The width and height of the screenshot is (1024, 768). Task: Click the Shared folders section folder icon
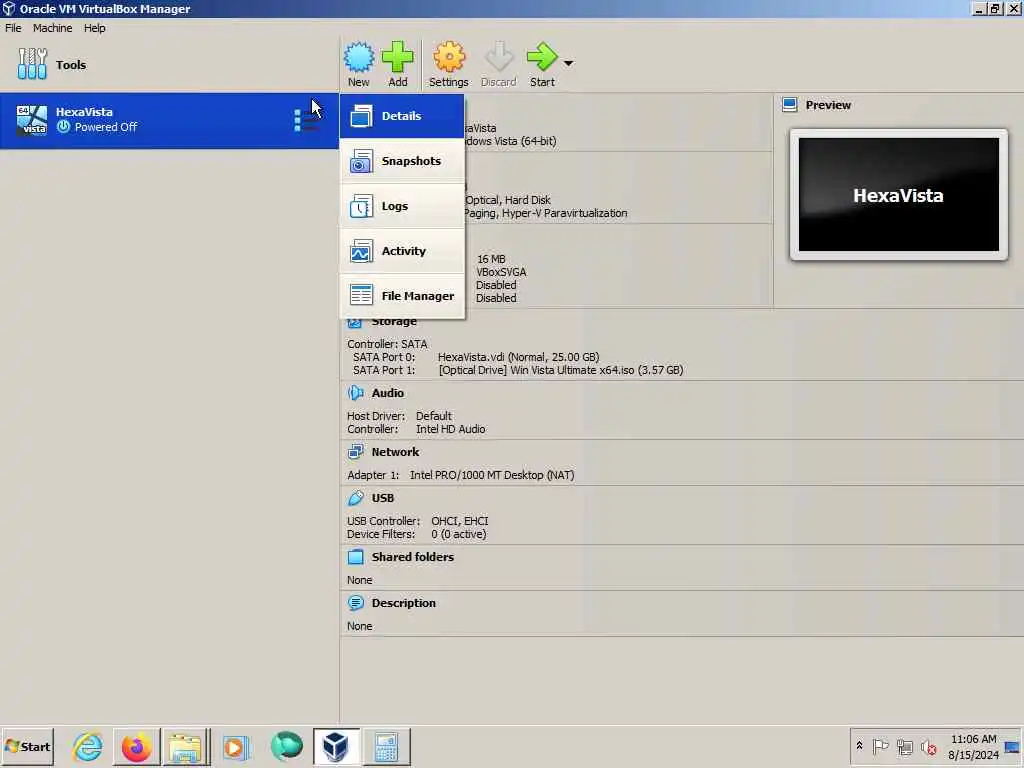(x=356, y=556)
